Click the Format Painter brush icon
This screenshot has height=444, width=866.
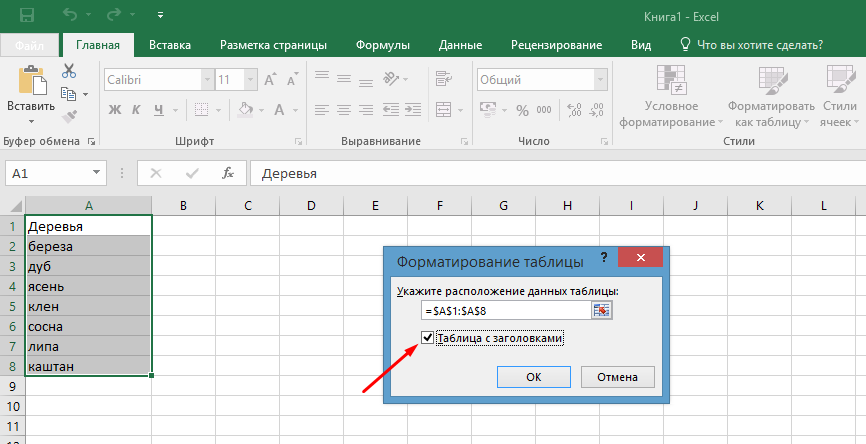pos(69,116)
